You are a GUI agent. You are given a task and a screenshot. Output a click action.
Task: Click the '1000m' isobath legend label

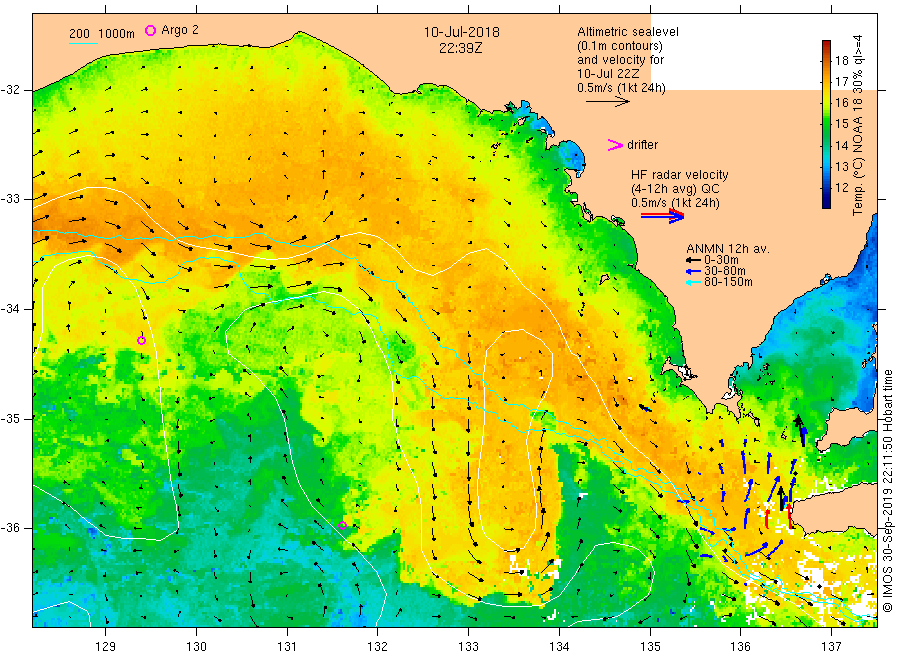(117, 34)
